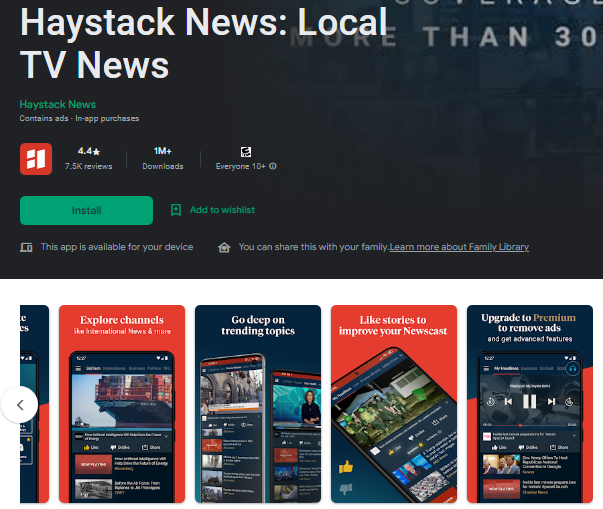The height and width of the screenshot is (509, 603).
Task: Open Learn more about Family Library link
Action: 459,247
